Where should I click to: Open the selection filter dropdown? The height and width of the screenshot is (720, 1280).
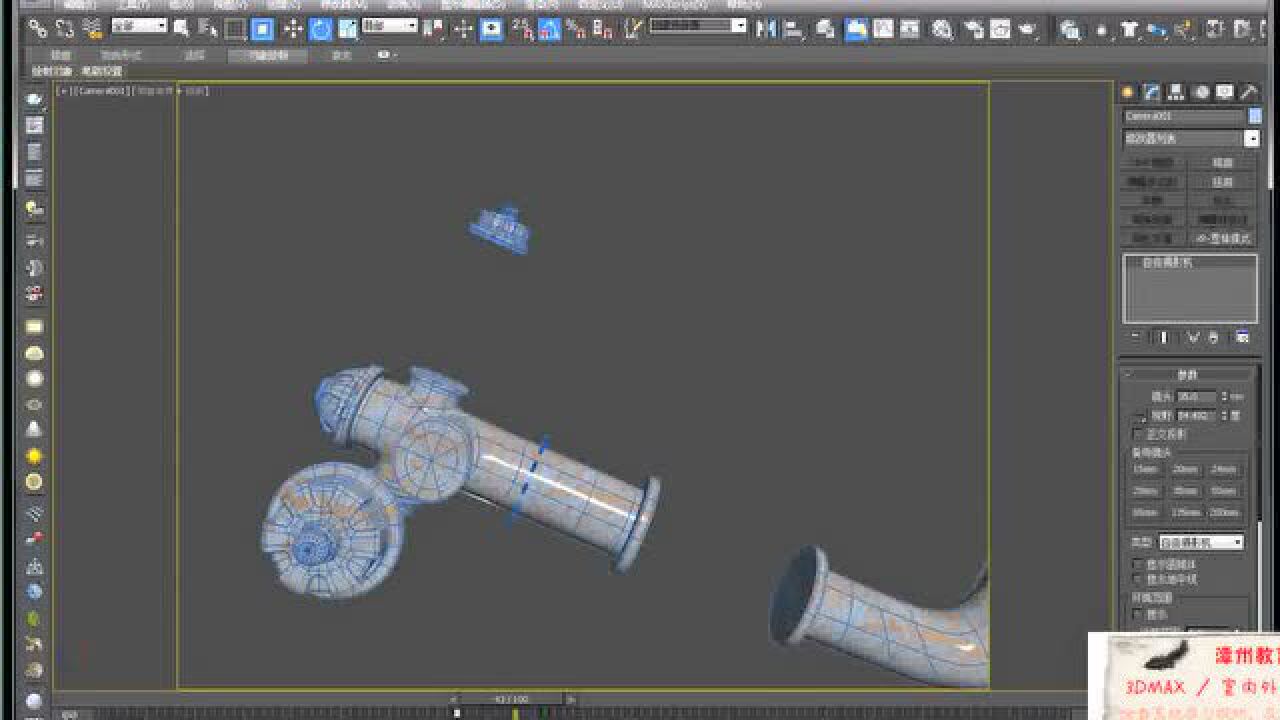pos(138,26)
